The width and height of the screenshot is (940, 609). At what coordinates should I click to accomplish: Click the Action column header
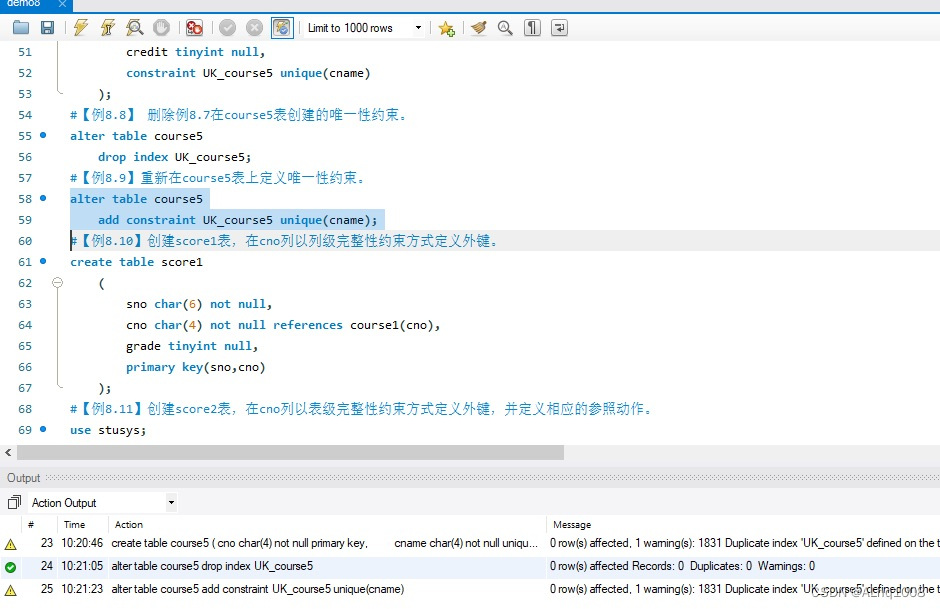tap(129, 524)
